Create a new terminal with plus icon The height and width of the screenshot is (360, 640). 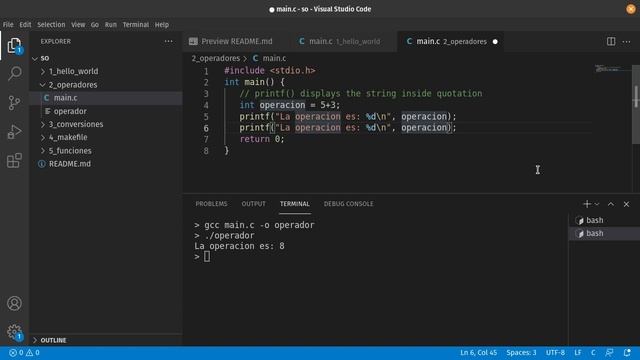[x=587, y=204]
